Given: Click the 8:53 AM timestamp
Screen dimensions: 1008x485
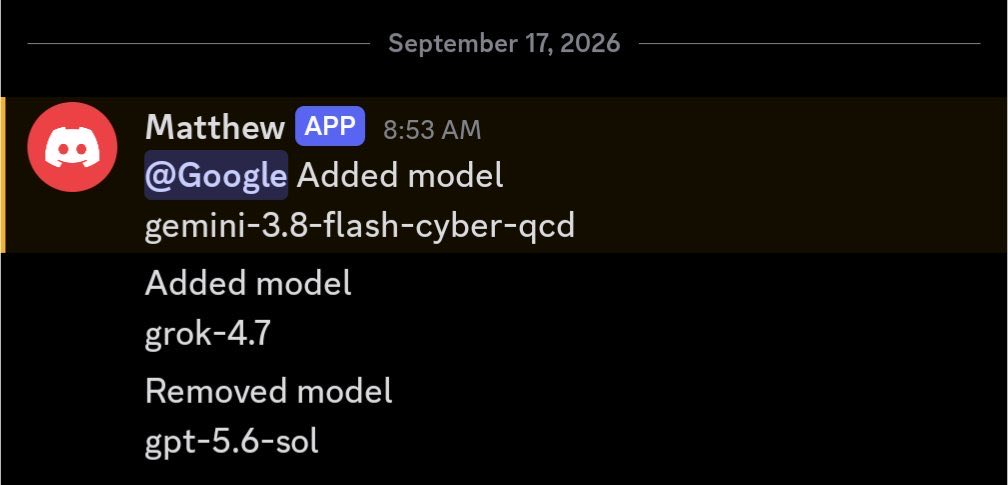Looking at the screenshot, I should tap(432, 130).
